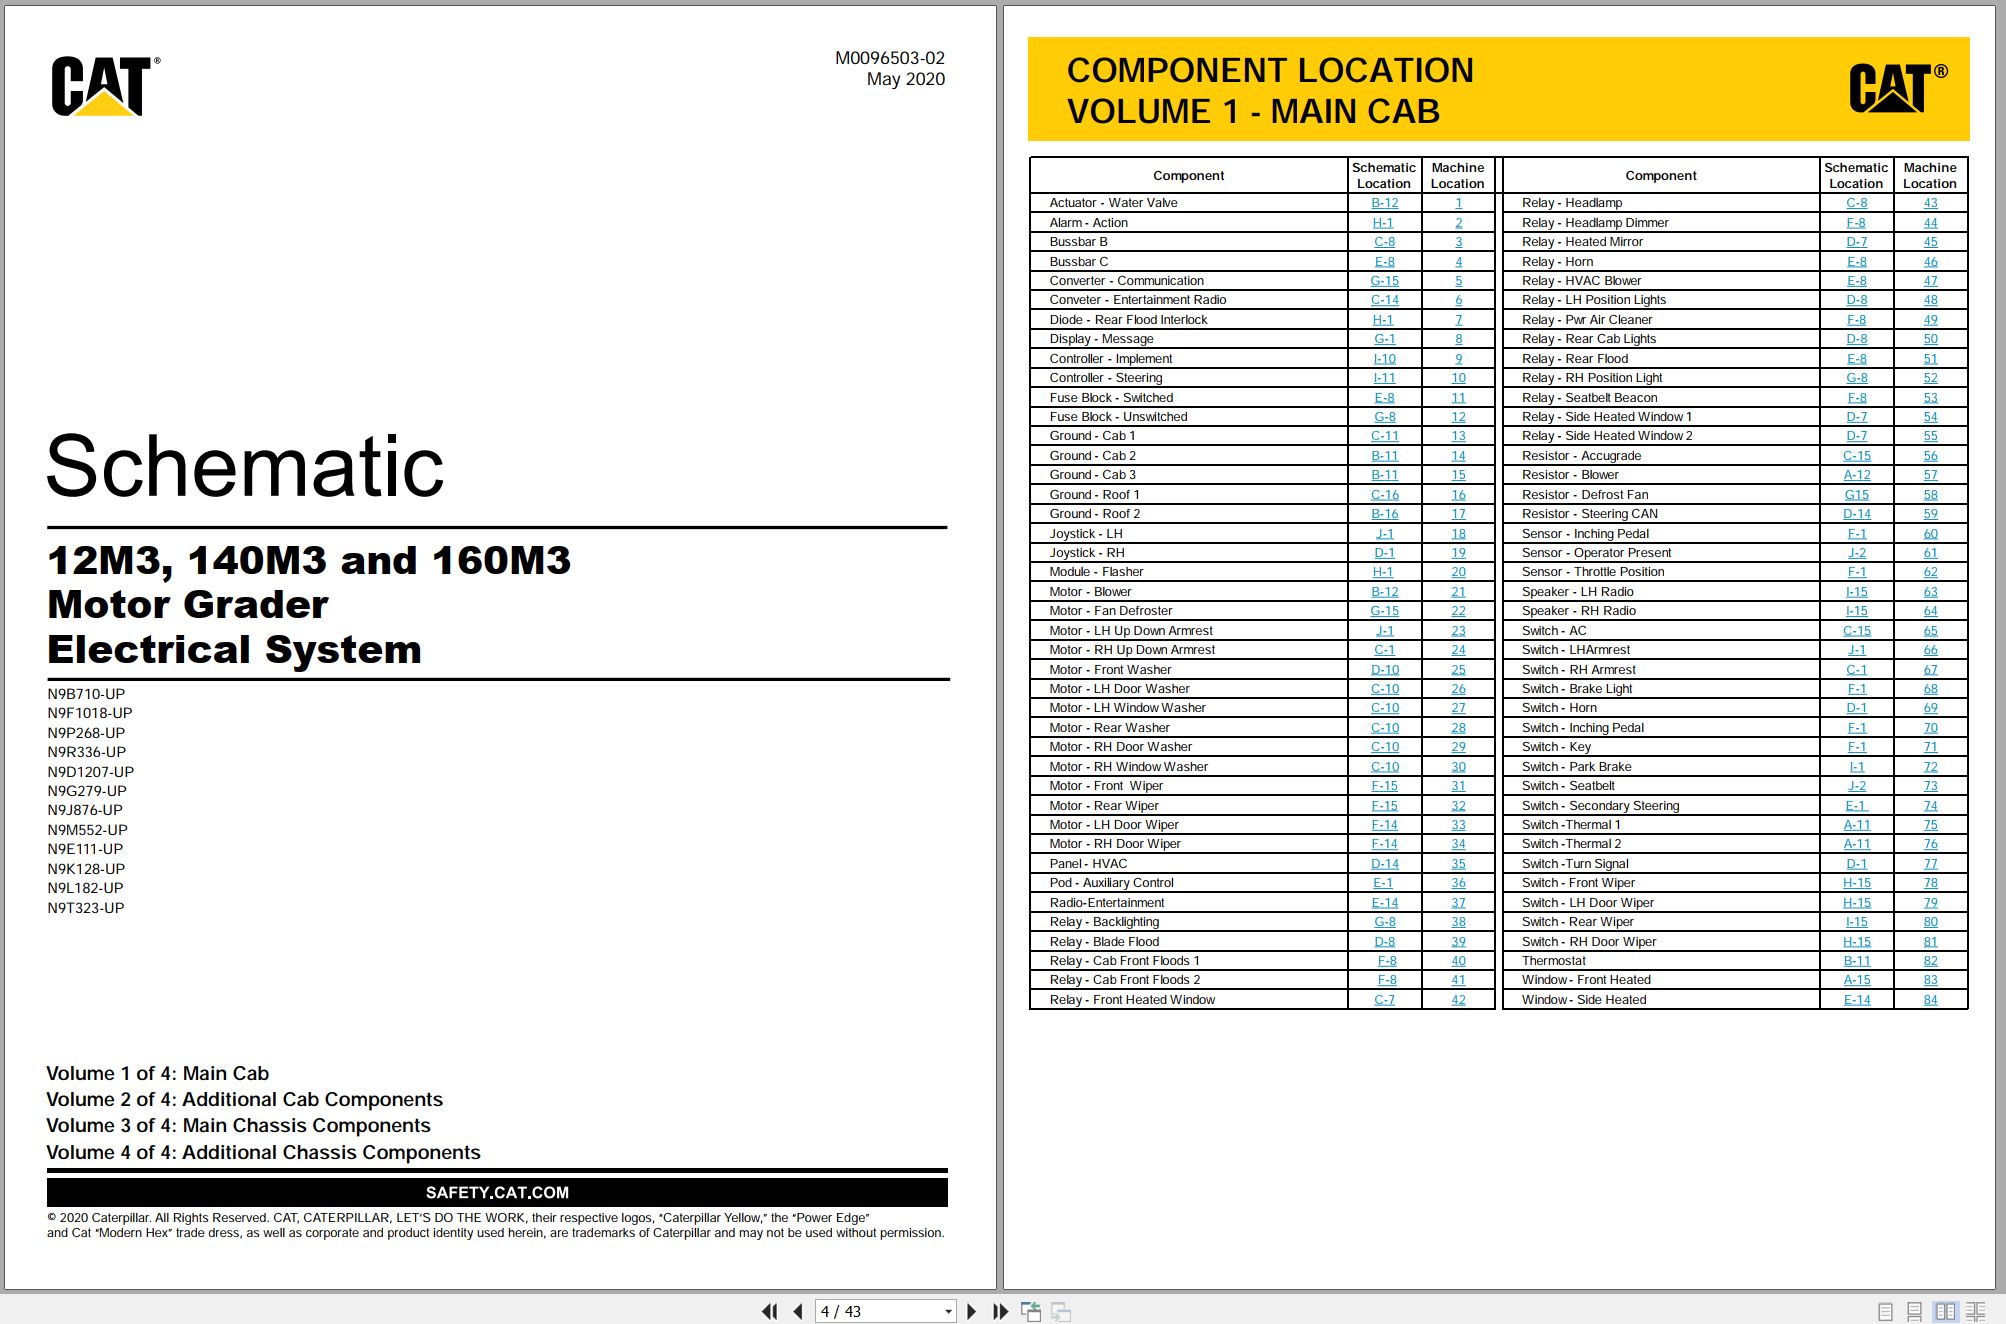
Task: Jump to last page button
Action: [1000, 1311]
